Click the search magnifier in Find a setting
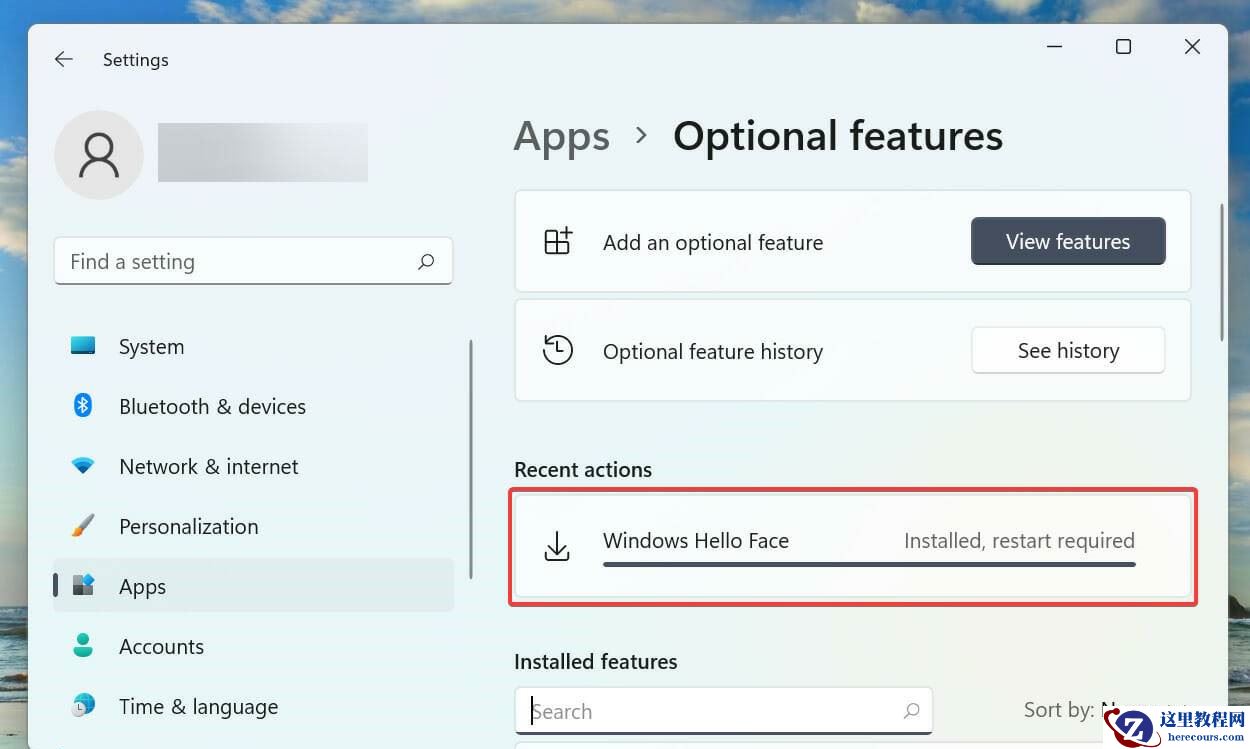The height and width of the screenshot is (749, 1250). point(426,262)
